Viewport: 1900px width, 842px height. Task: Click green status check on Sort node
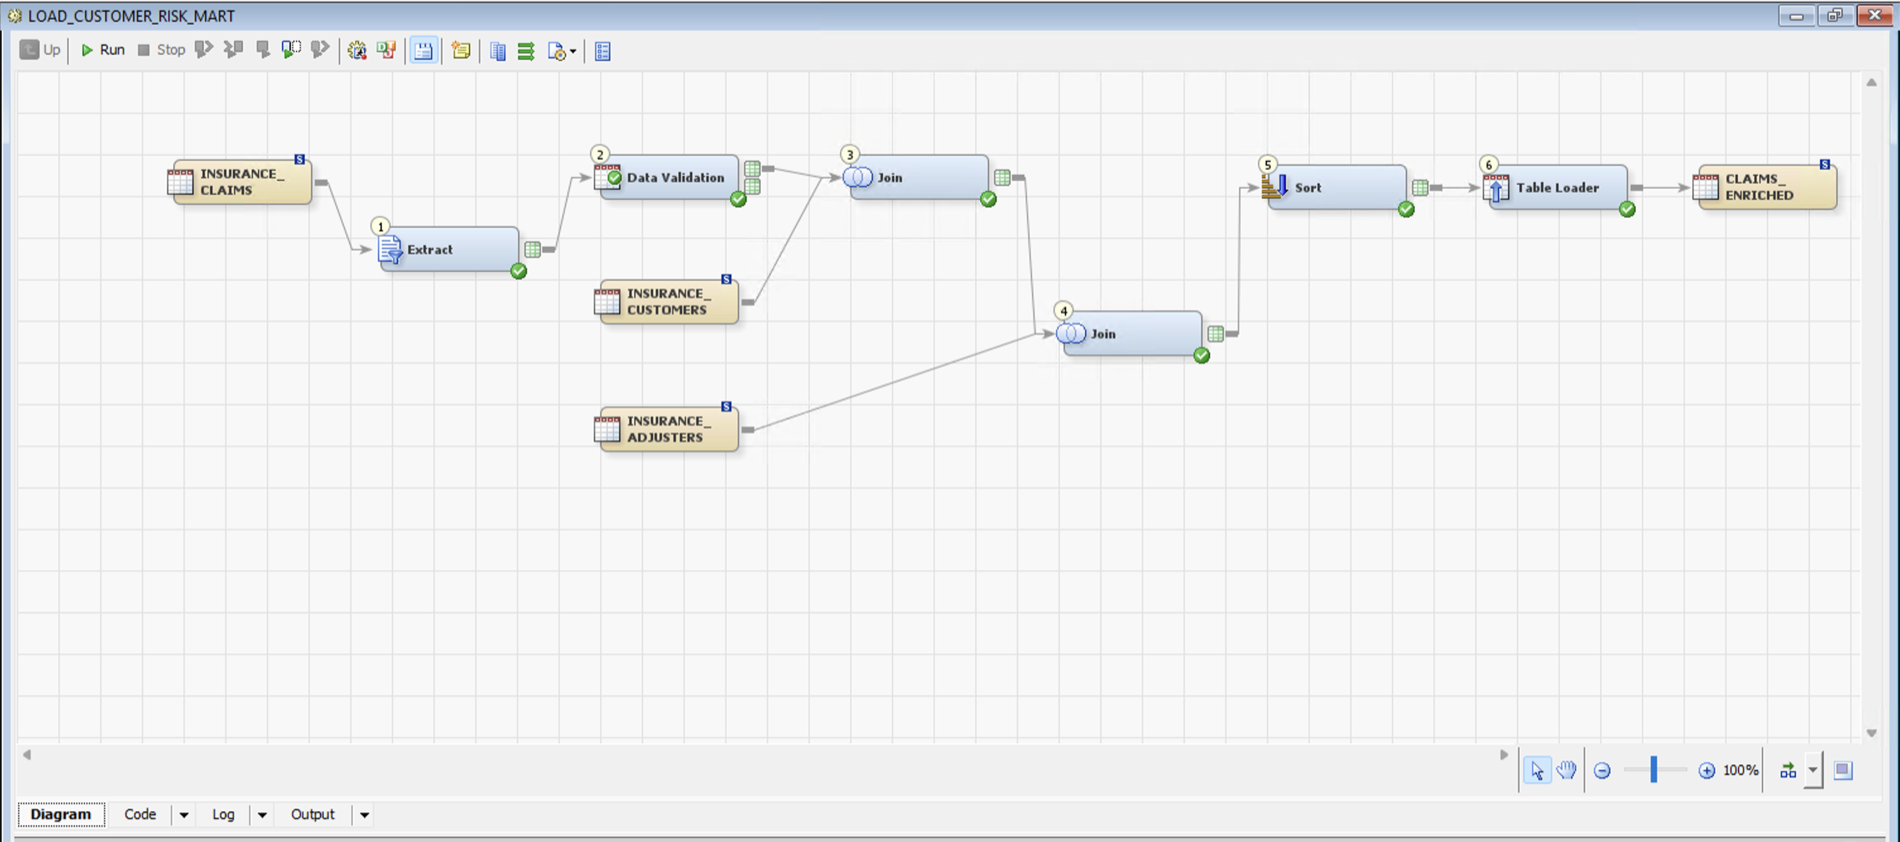click(x=1406, y=209)
